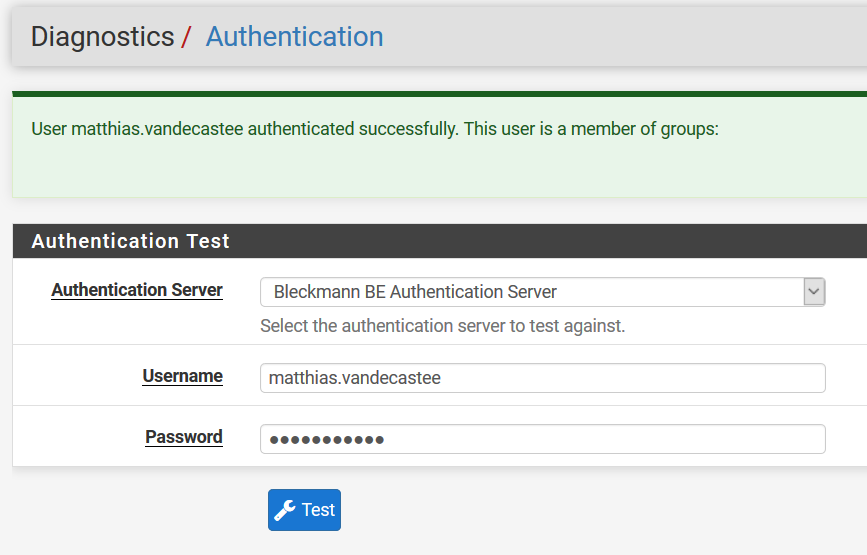Click the Authentication Test panel heading

(131, 241)
